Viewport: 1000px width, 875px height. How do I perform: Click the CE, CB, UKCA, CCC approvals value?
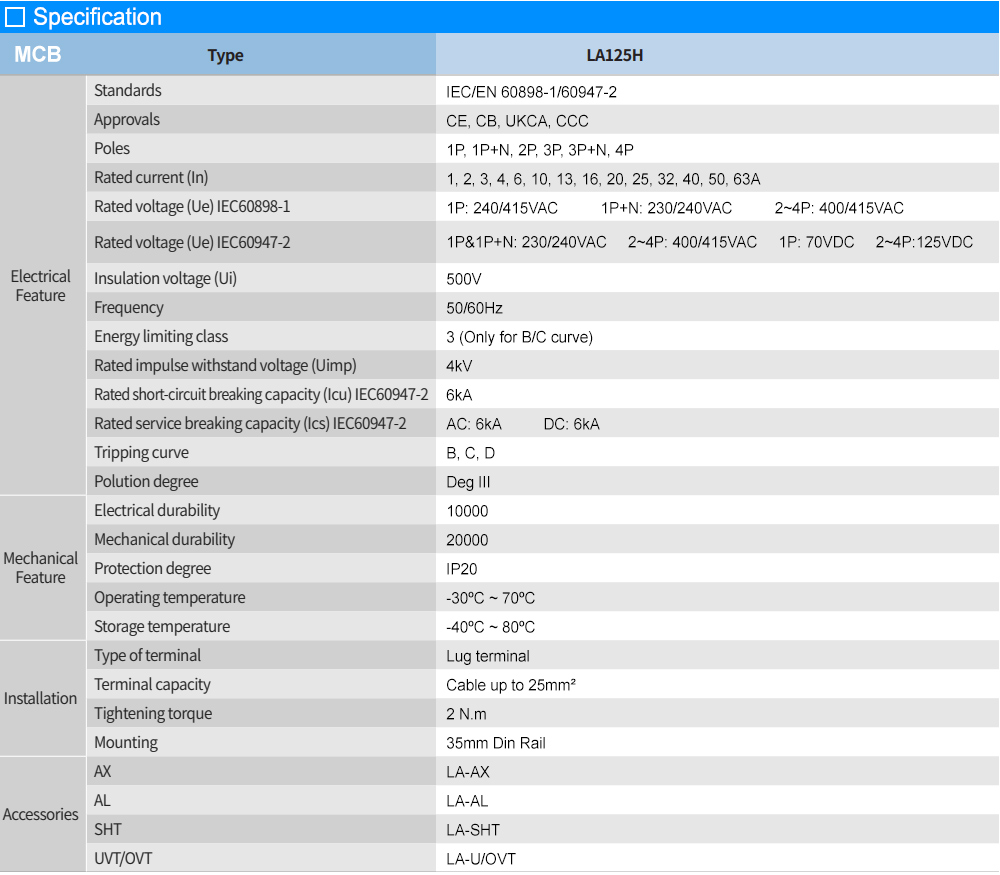coord(517,121)
